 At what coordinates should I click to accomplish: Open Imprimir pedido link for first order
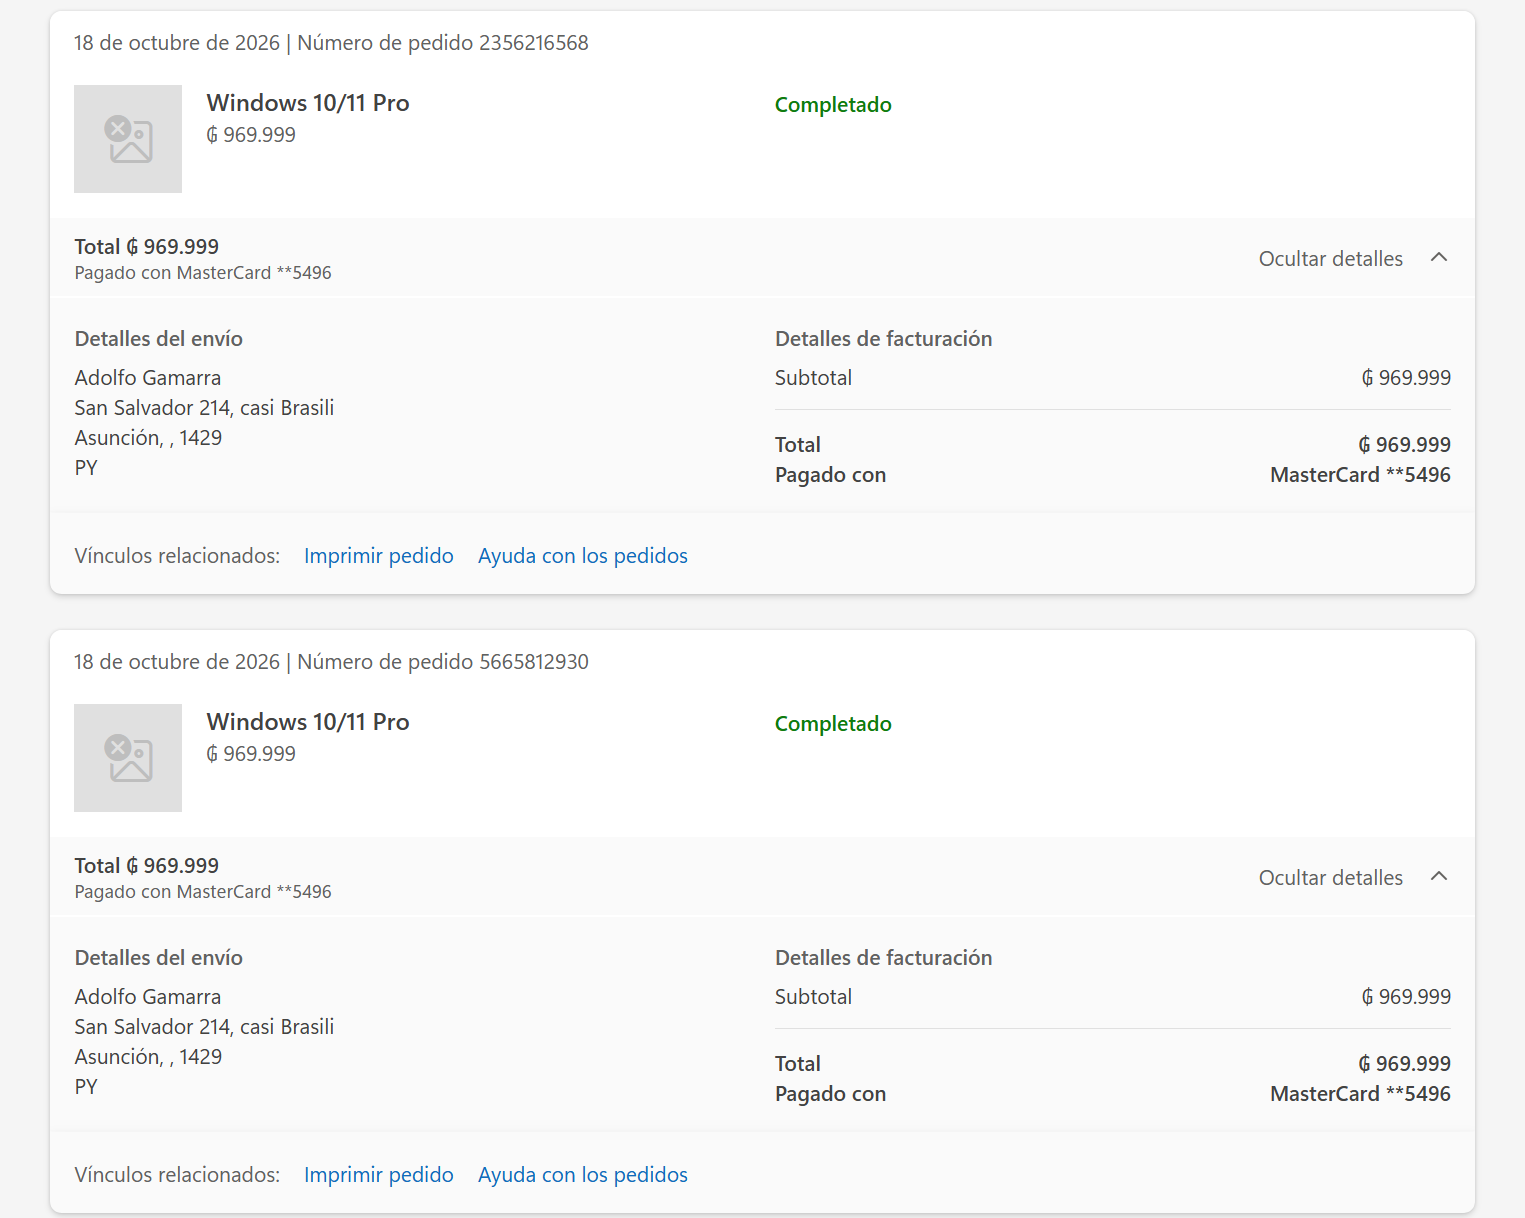pyautogui.click(x=379, y=556)
